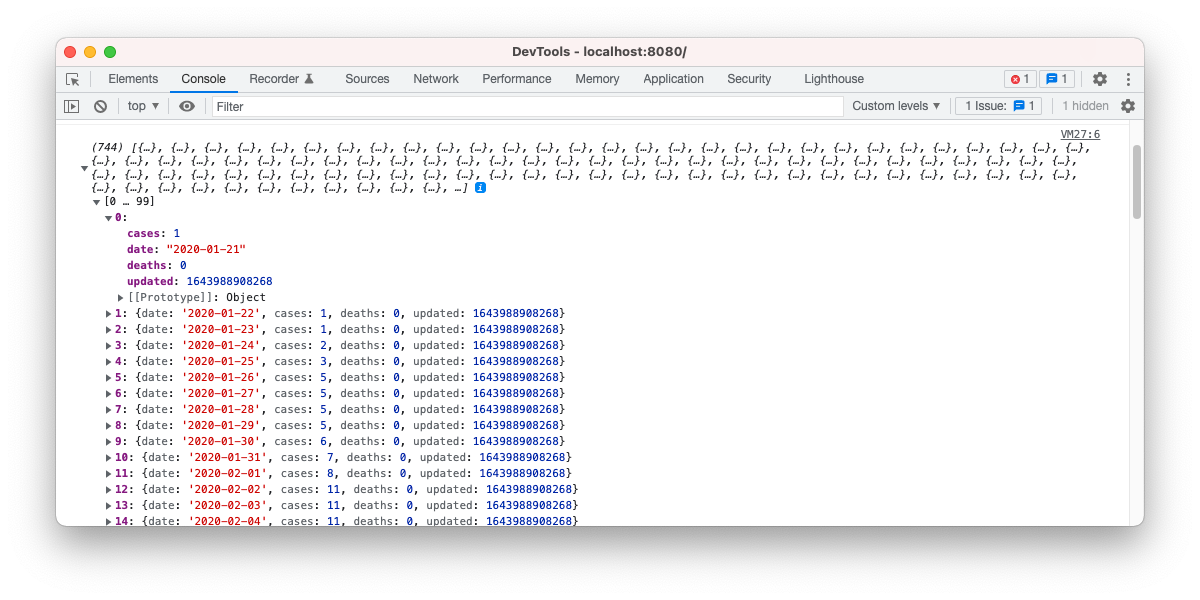1200x600 pixels.
Task: Open the three-dot customize DevTools menu
Action: click(x=1128, y=79)
